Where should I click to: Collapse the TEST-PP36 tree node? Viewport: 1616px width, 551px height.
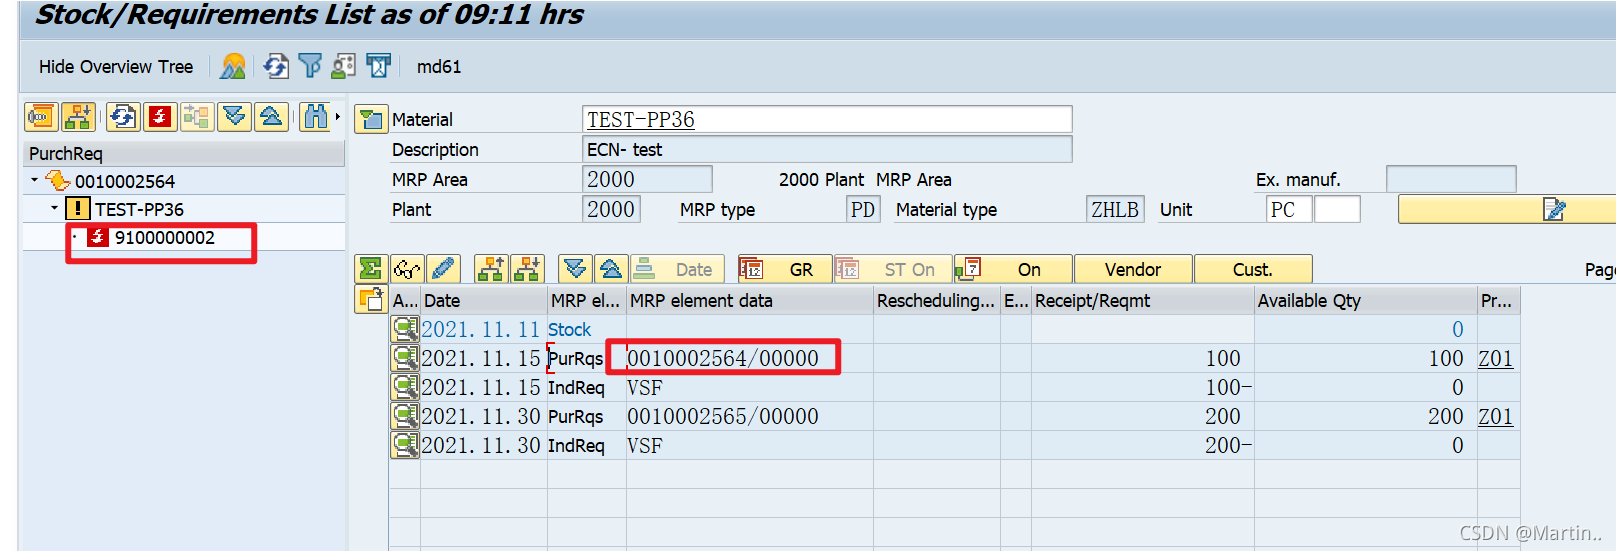point(54,209)
